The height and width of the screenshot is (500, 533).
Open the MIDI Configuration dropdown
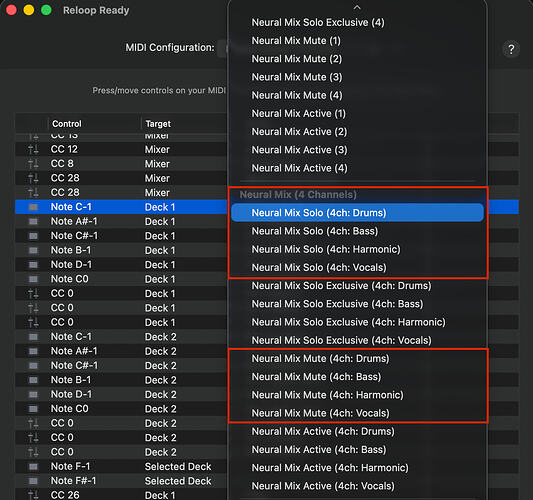click(223, 48)
